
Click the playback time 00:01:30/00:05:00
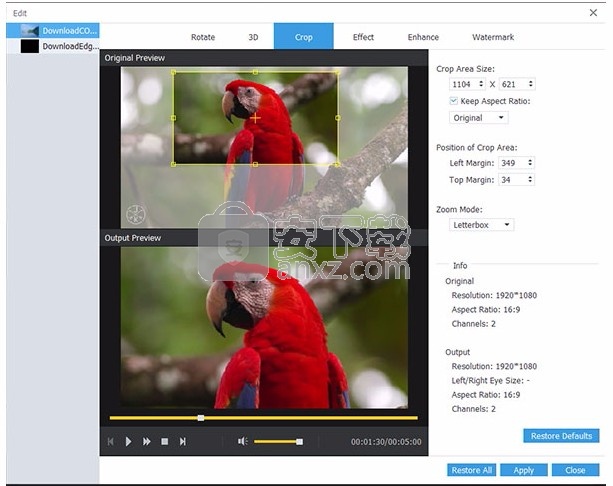386,442
